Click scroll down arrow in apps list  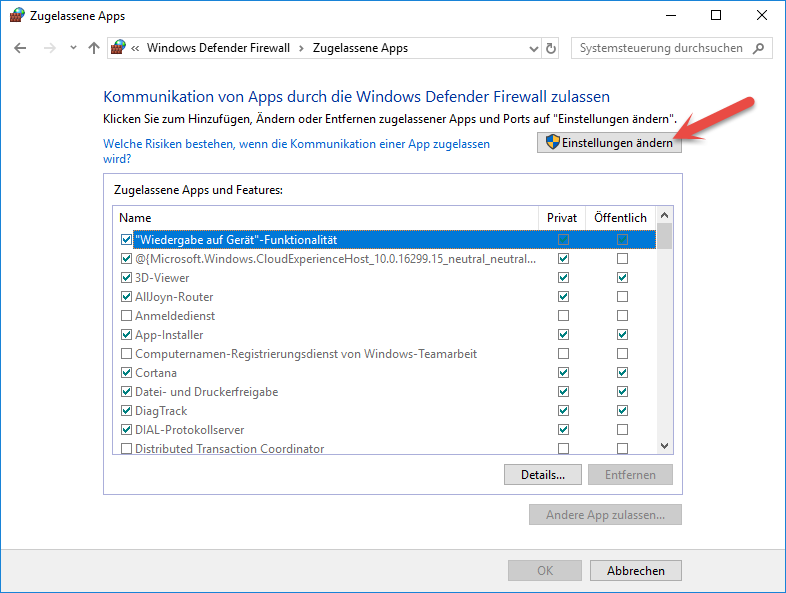tap(665, 446)
